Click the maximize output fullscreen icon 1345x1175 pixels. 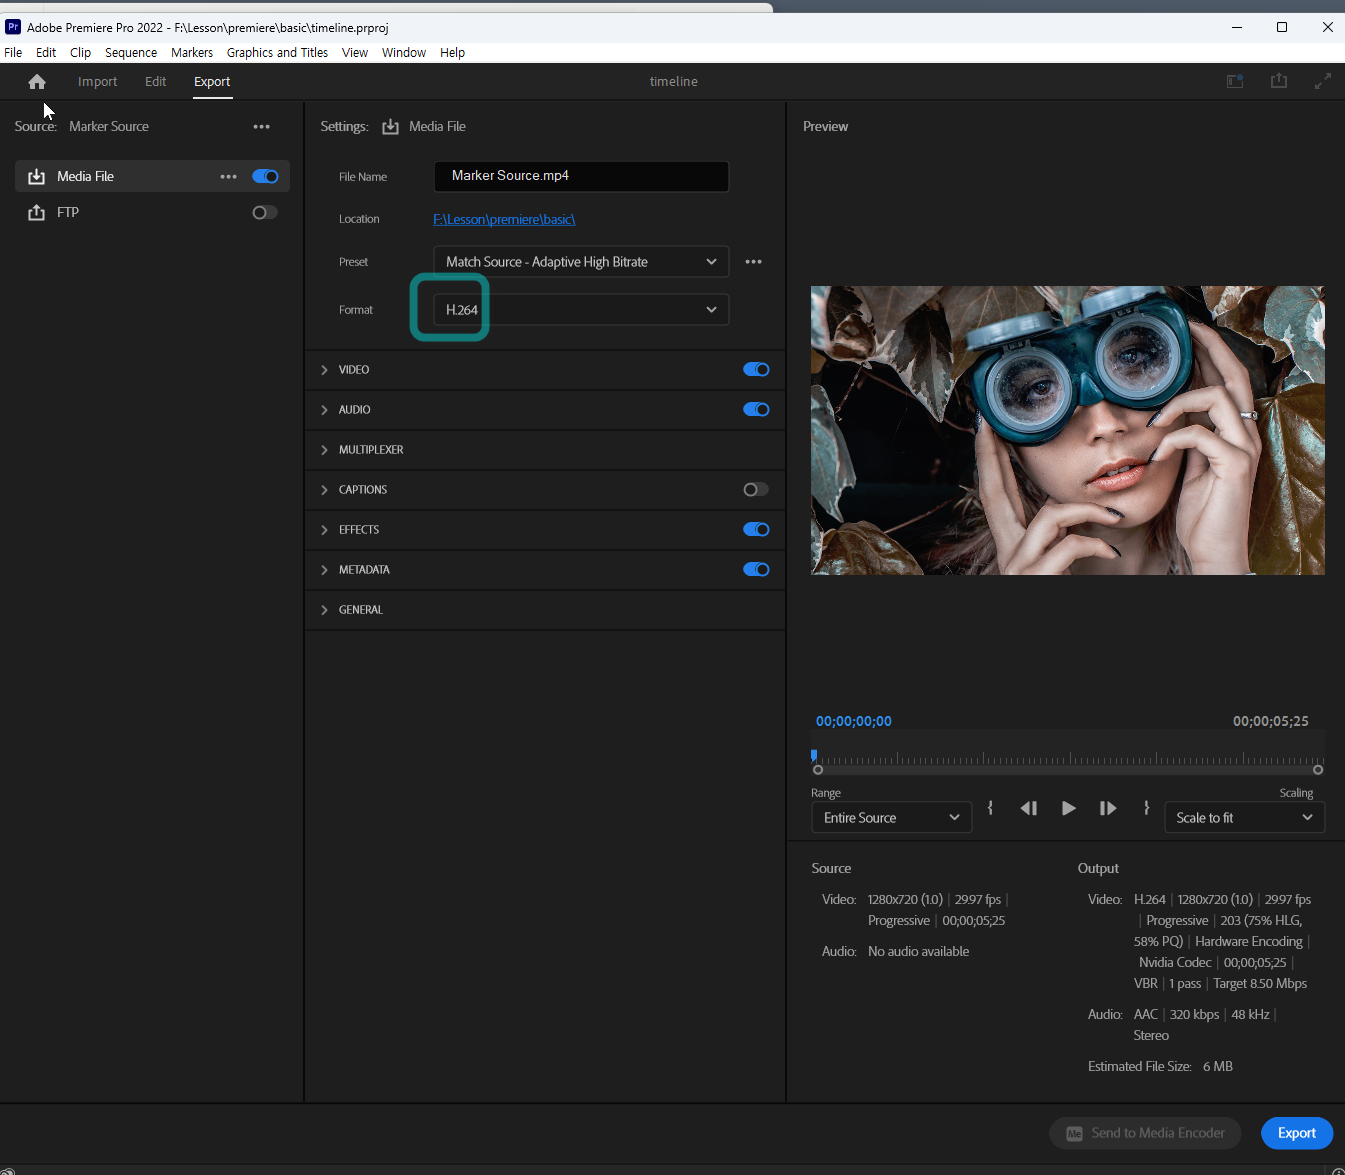coord(1322,81)
